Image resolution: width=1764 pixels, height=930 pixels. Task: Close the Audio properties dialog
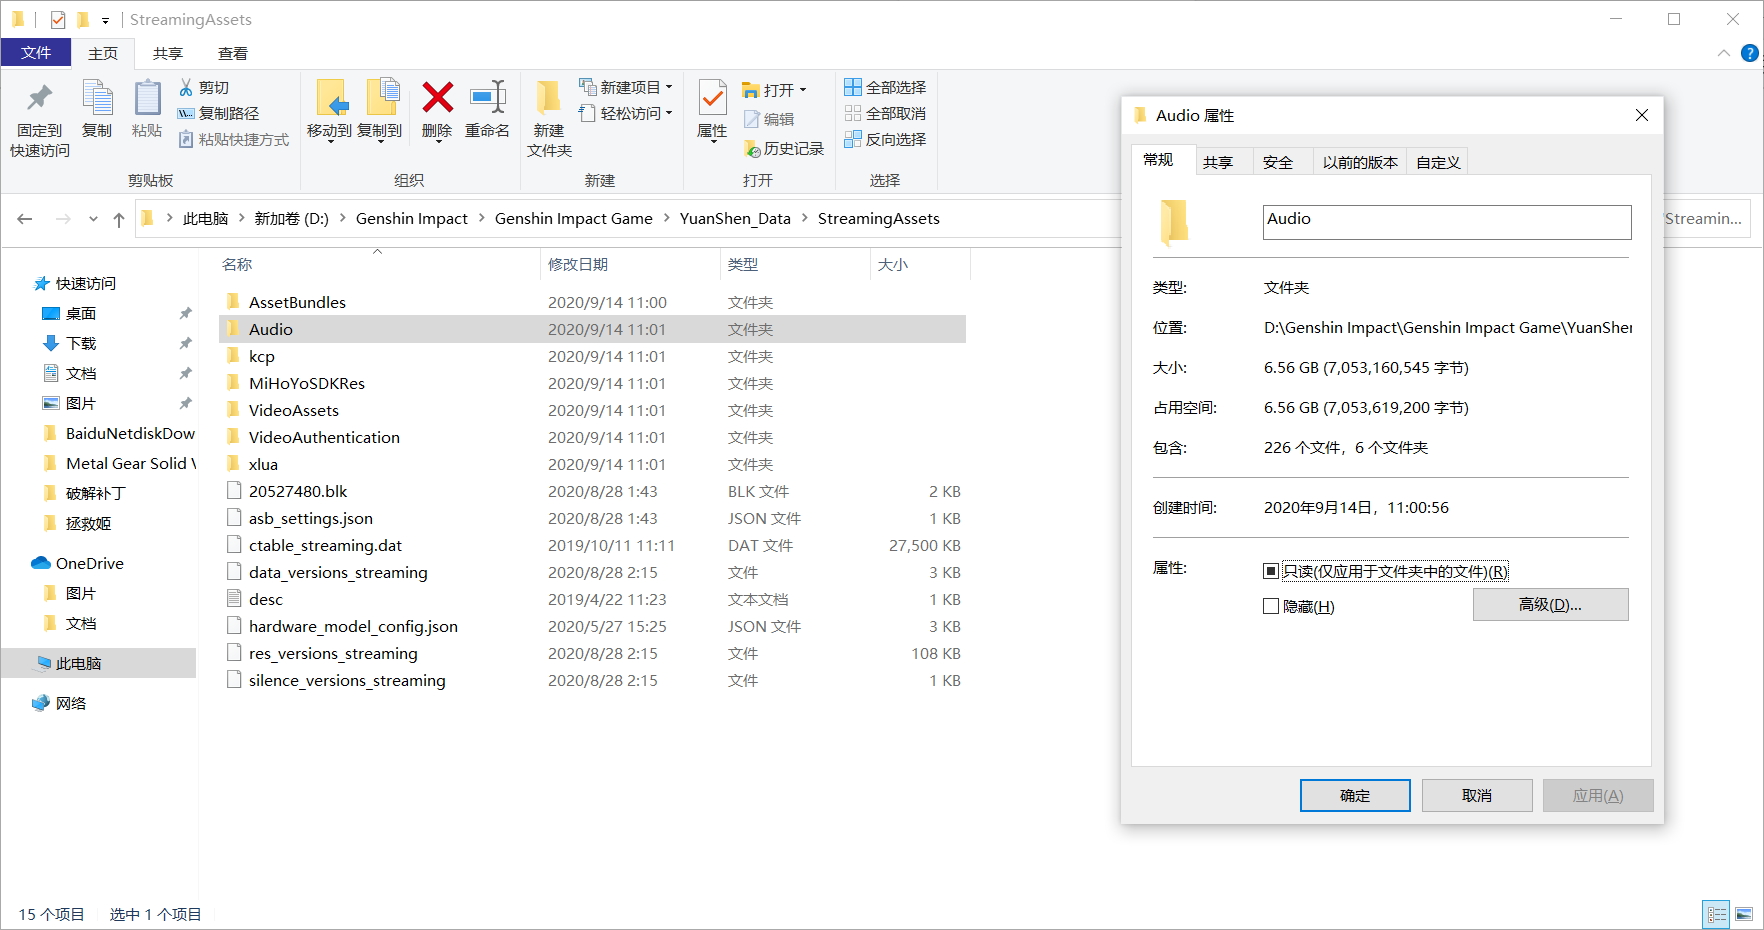pyautogui.click(x=1642, y=116)
